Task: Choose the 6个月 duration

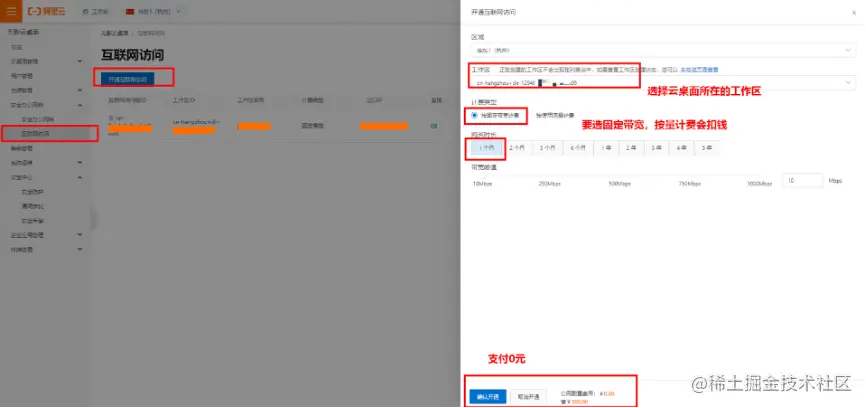Action: pyautogui.click(x=579, y=148)
